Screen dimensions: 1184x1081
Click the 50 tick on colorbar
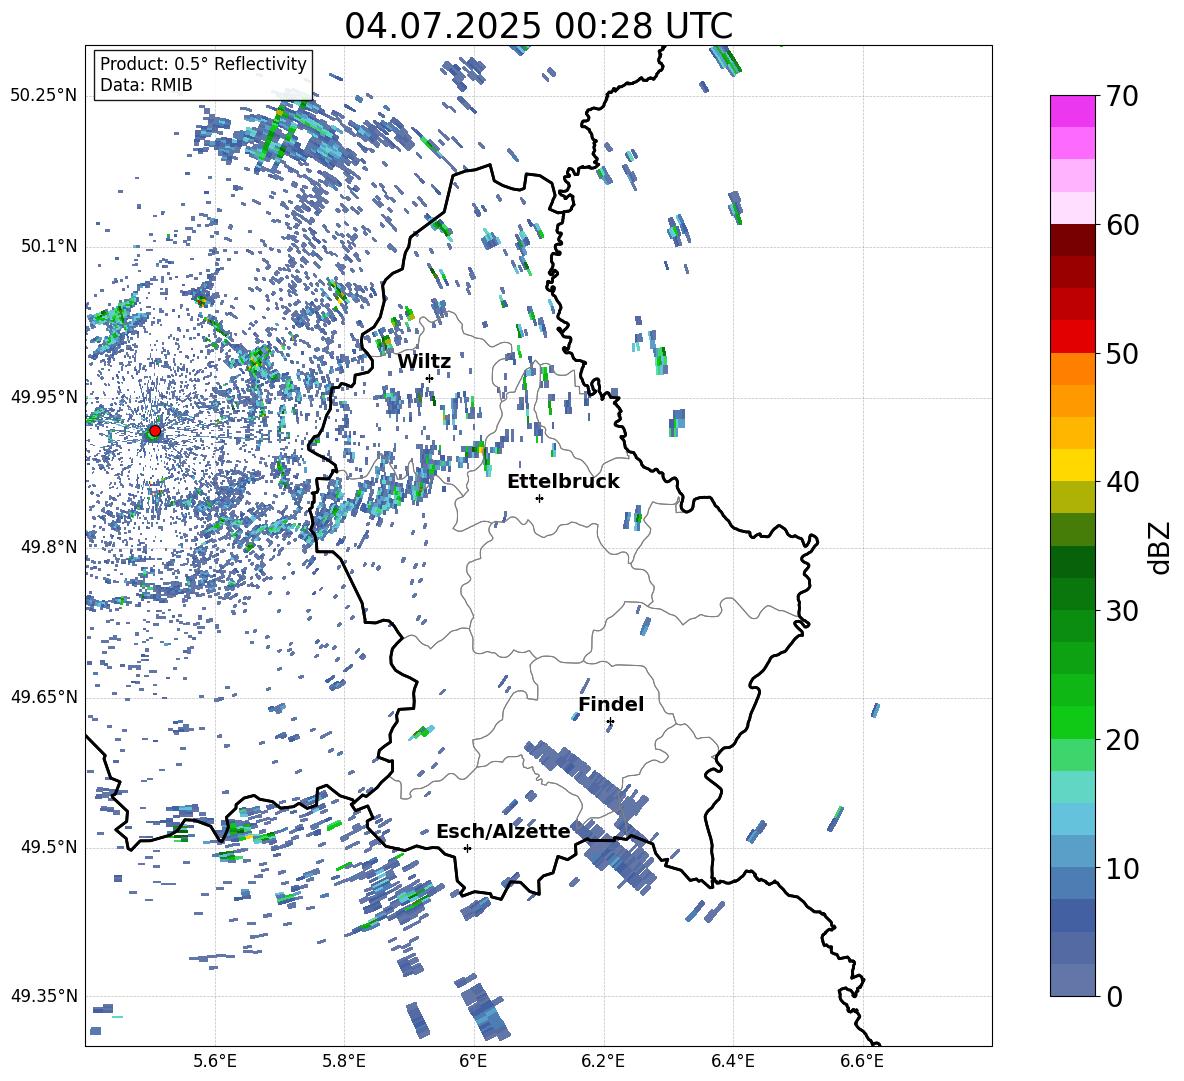click(1121, 353)
